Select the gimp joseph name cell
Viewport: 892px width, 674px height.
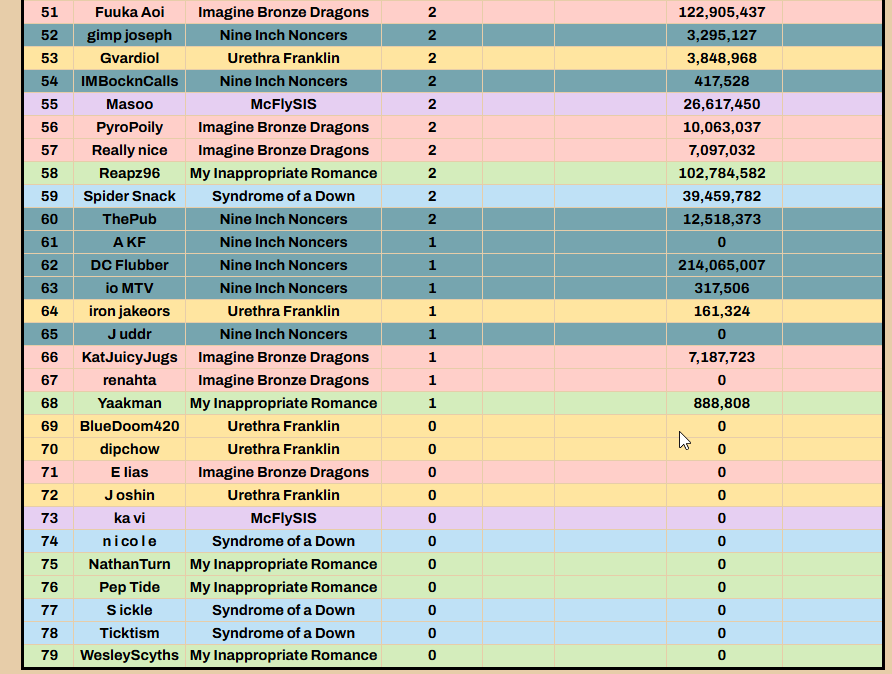[x=130, y=35]
